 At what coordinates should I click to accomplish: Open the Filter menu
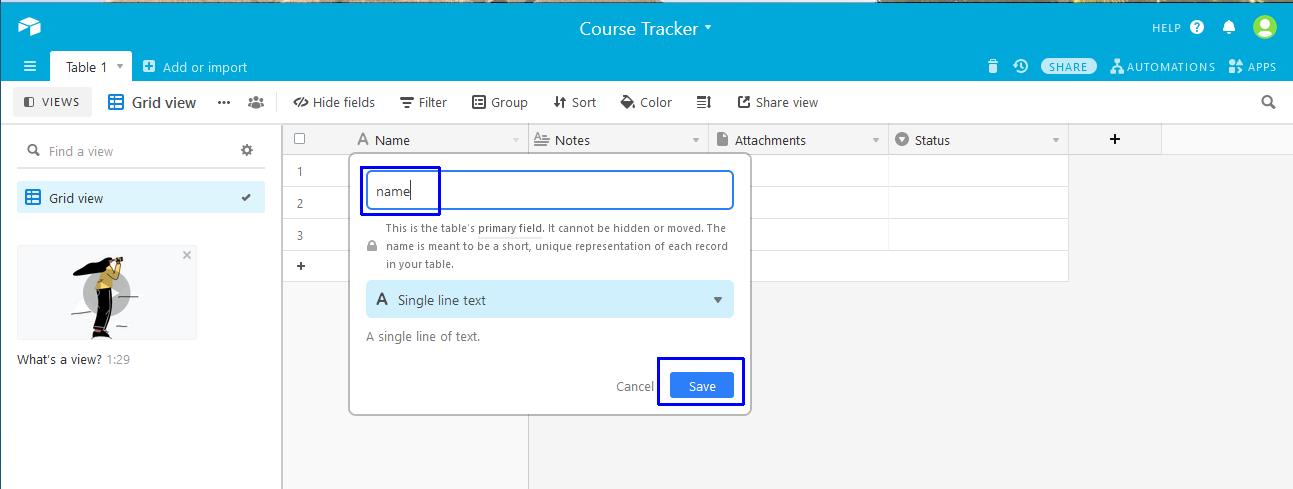[423, 102]
